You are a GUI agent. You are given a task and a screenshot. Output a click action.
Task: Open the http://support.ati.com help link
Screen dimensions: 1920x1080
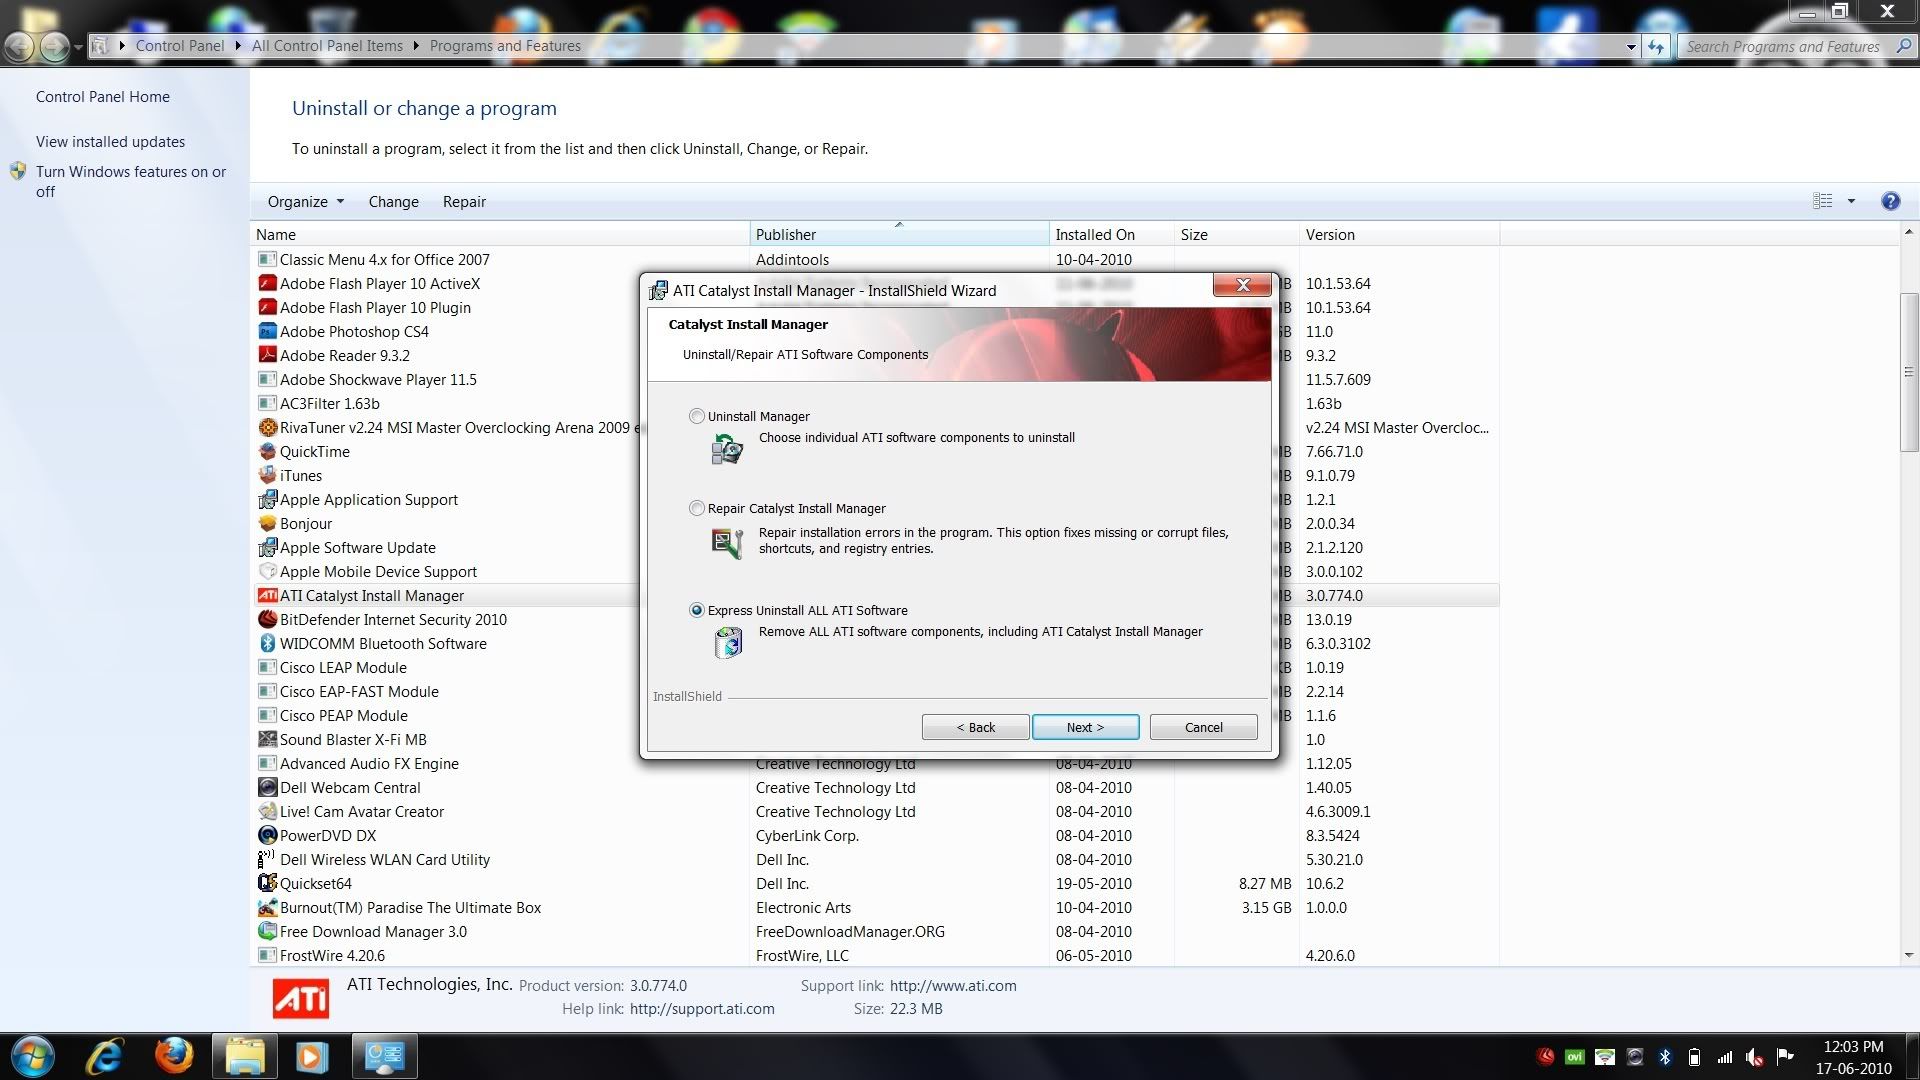(x=702, y=1009)
